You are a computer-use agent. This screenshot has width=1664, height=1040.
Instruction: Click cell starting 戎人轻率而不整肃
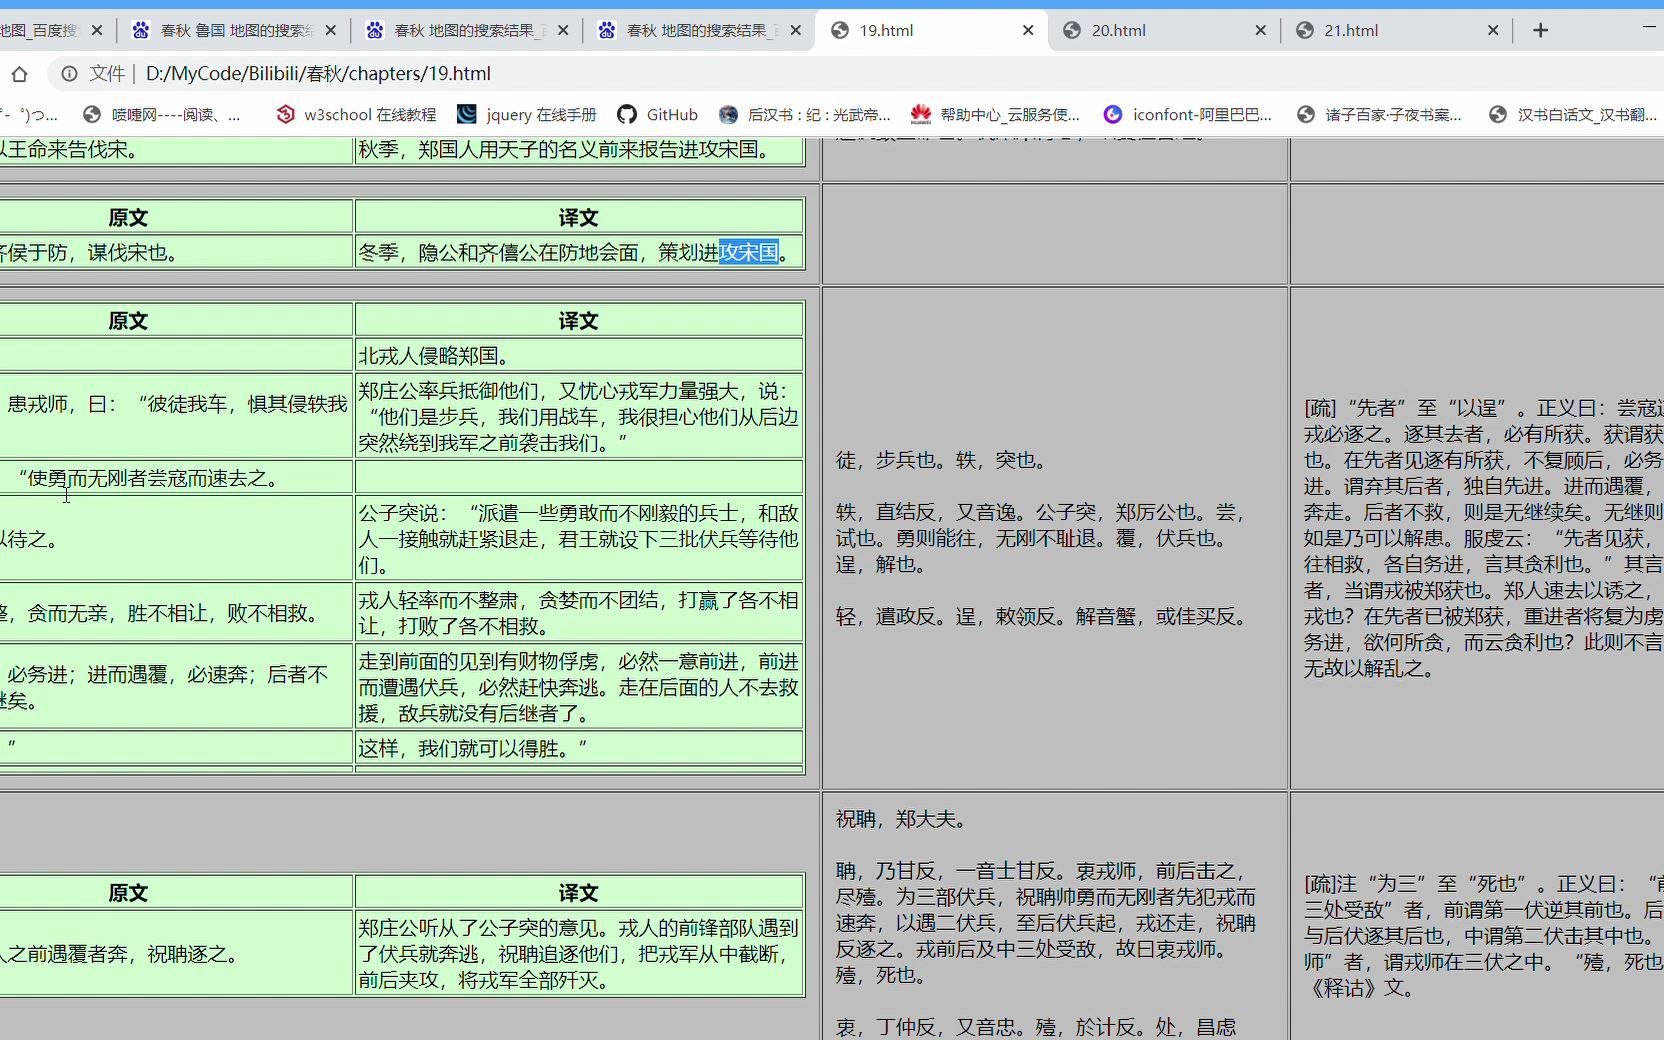(579, 613)
